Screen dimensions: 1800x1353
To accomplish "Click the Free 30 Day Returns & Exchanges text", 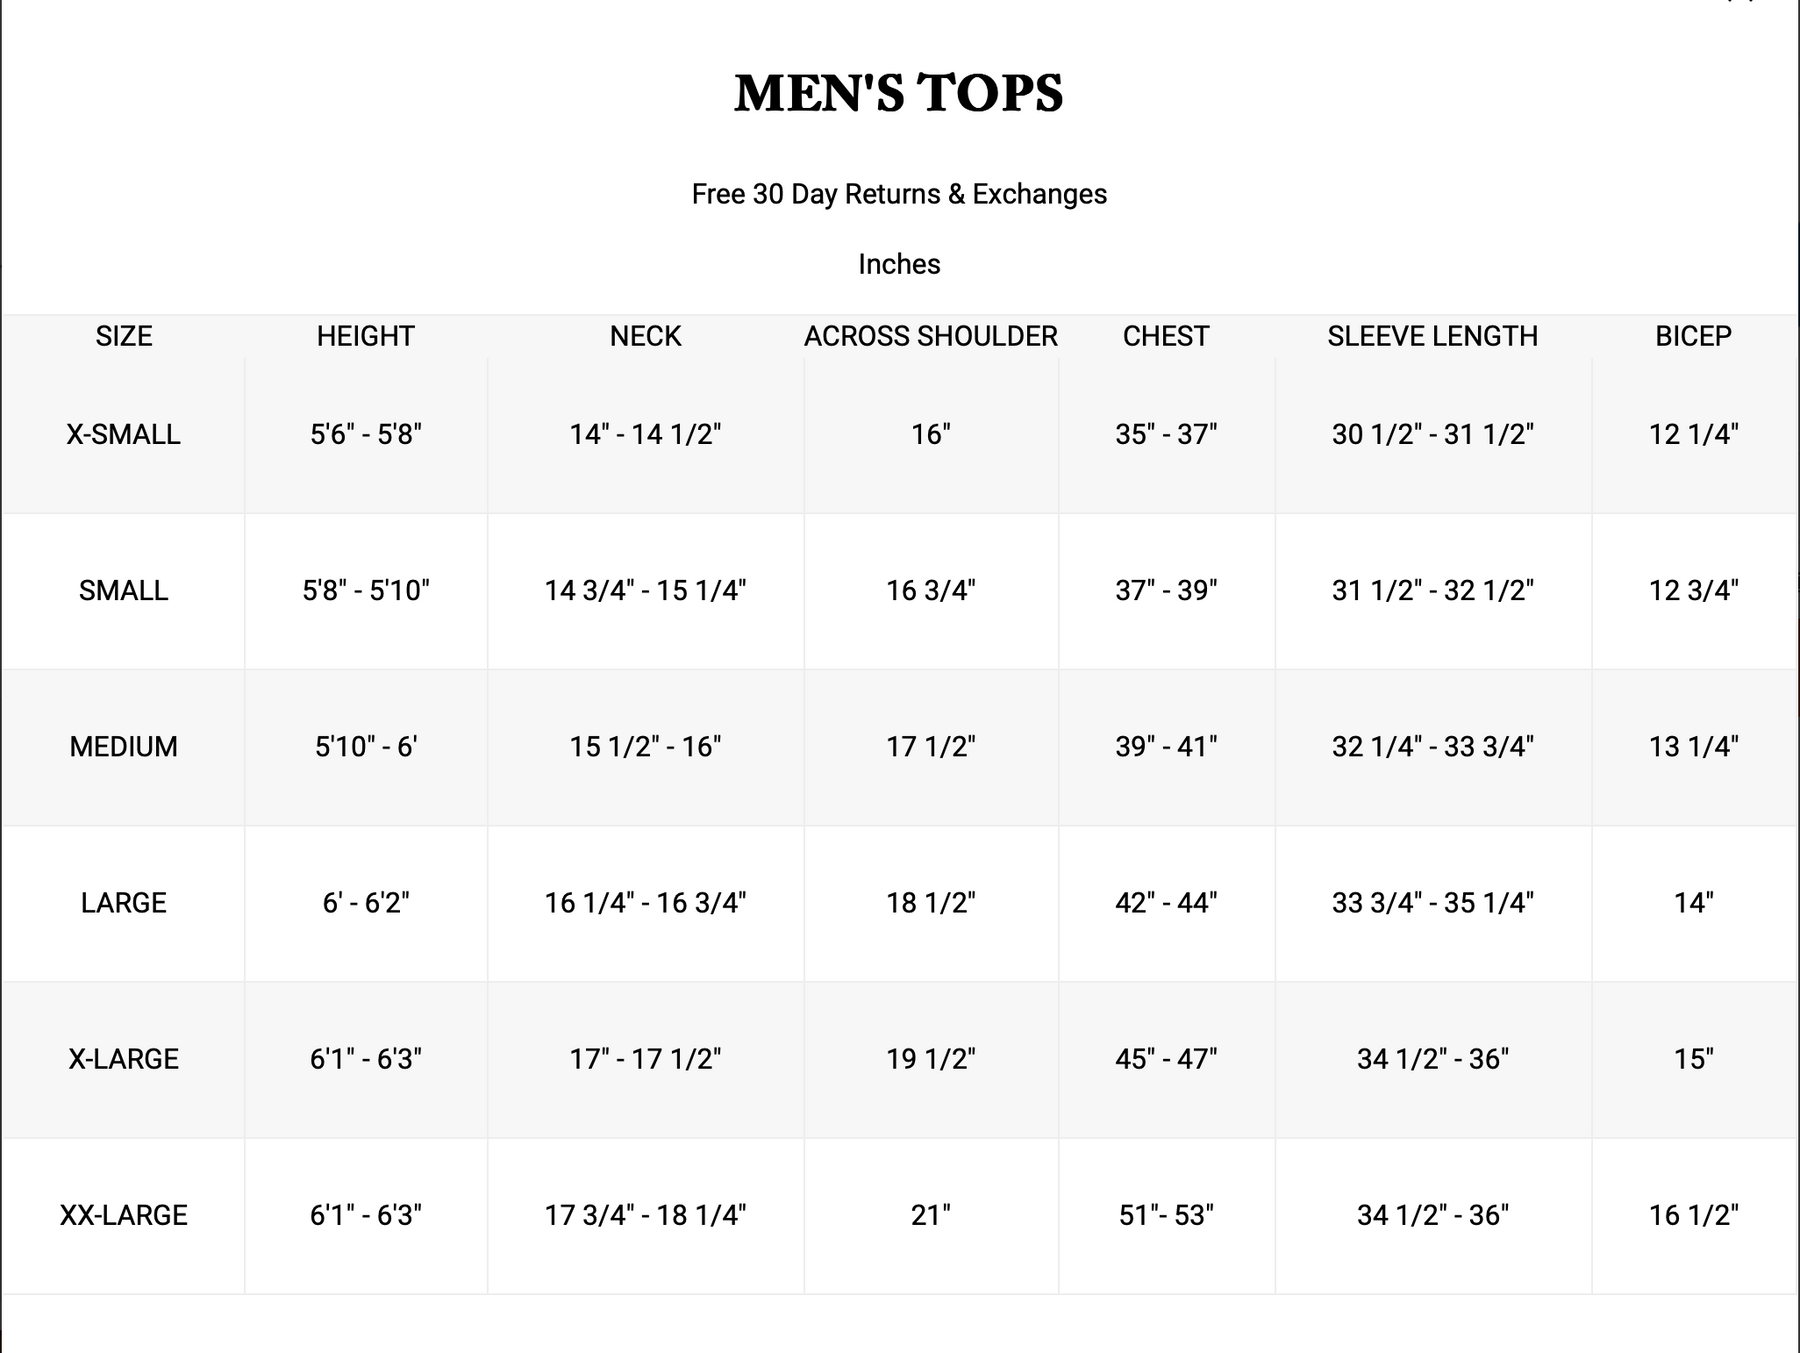I will click(x=899, y=194).
